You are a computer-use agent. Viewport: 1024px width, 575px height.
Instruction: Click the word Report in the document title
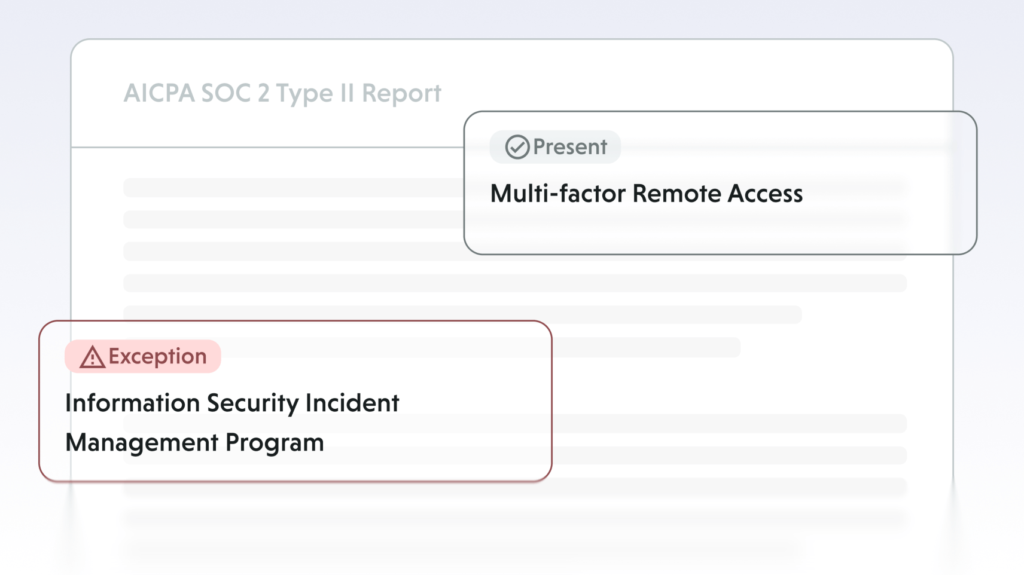point(401,94)
